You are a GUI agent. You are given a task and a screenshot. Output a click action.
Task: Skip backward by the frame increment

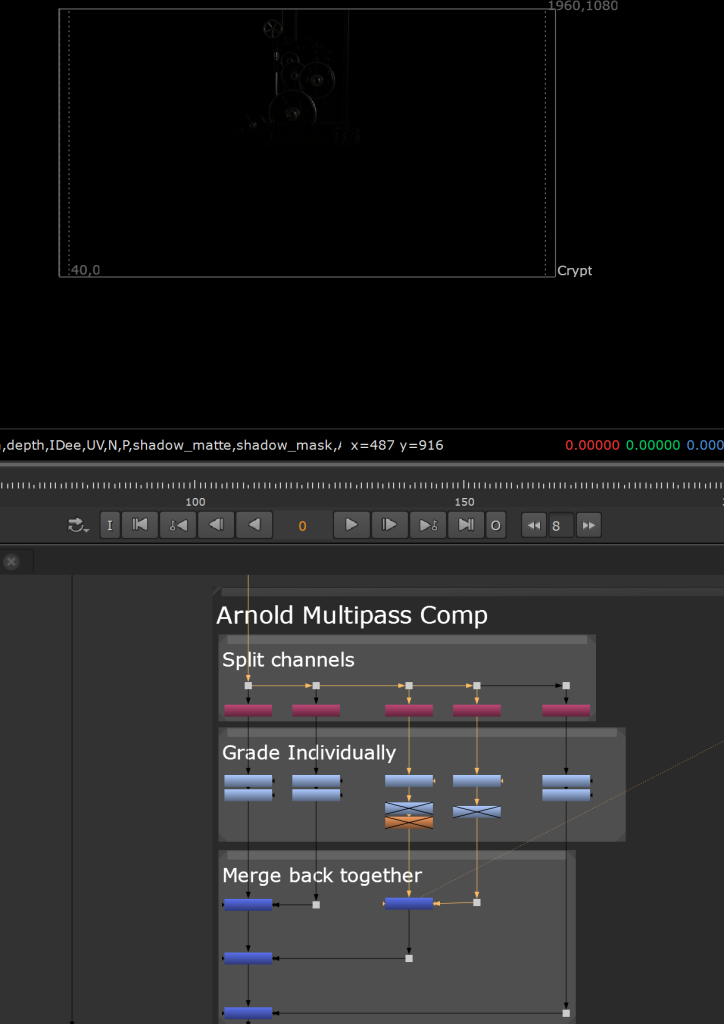pos(534,526)
